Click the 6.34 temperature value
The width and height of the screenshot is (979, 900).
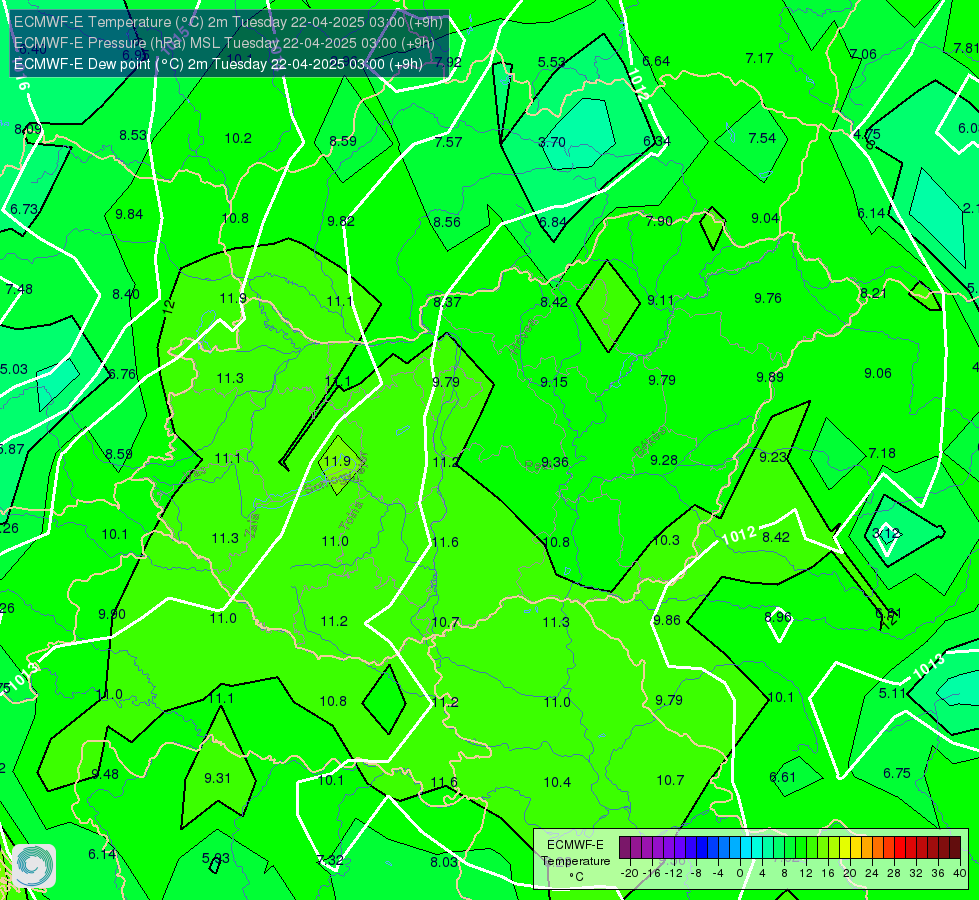coord(657,141)
